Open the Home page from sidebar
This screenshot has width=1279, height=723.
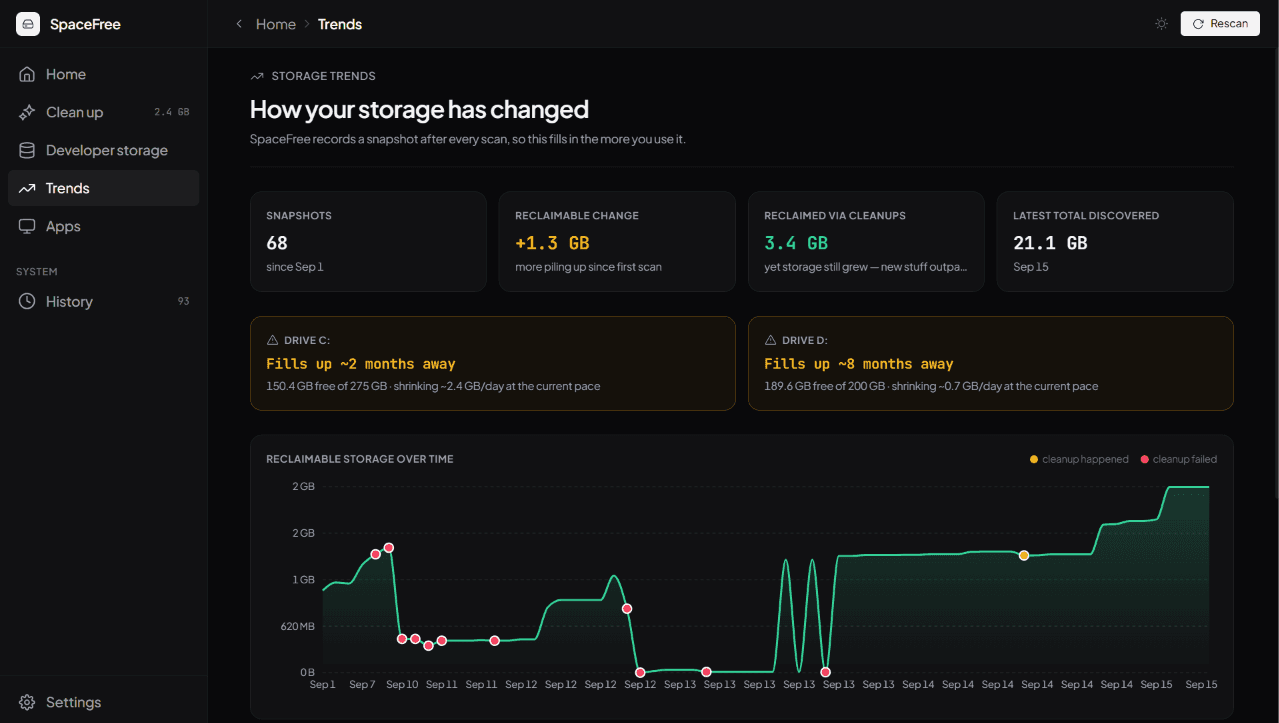pos(104,74)
